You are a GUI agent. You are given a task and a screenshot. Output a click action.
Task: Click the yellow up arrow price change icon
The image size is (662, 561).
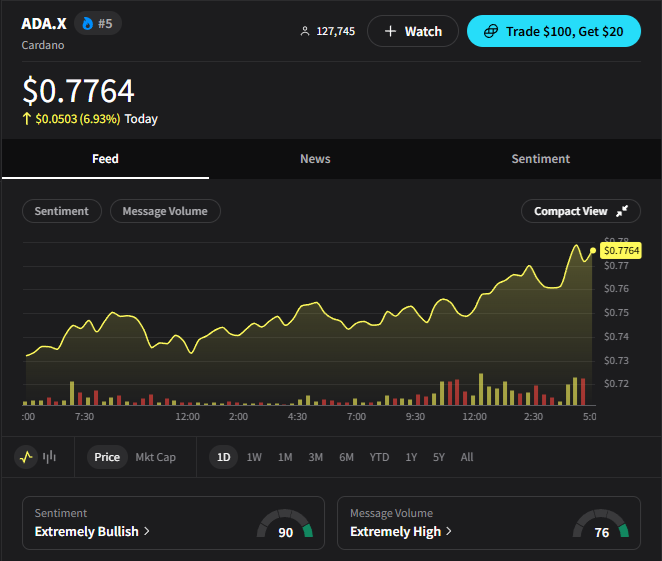[x=27, y=119]
